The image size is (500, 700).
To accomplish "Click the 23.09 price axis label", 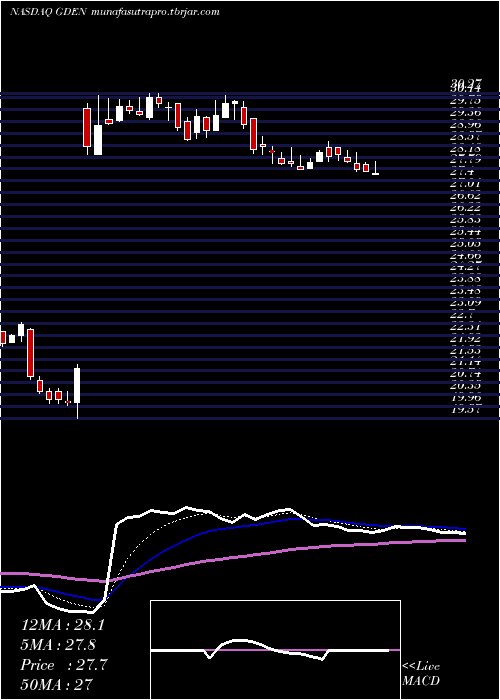I will pyautogui.click(x=466, y=302).
